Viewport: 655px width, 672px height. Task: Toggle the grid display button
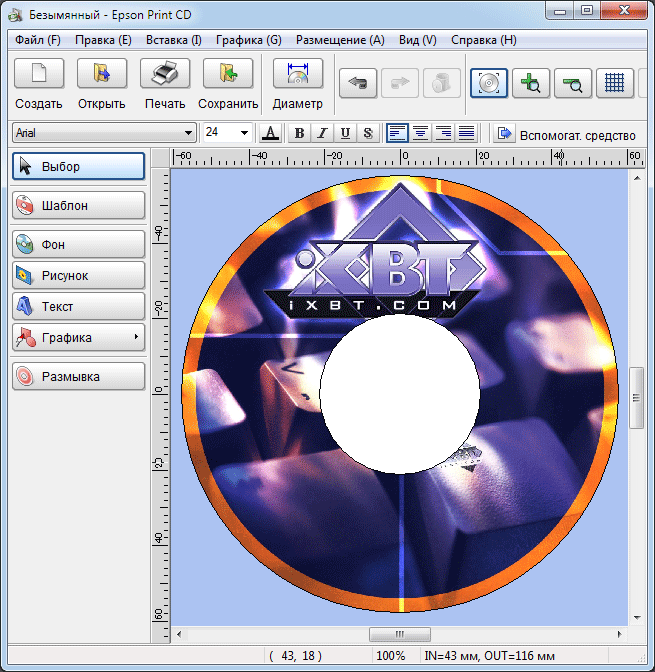(x=615, y=83)
